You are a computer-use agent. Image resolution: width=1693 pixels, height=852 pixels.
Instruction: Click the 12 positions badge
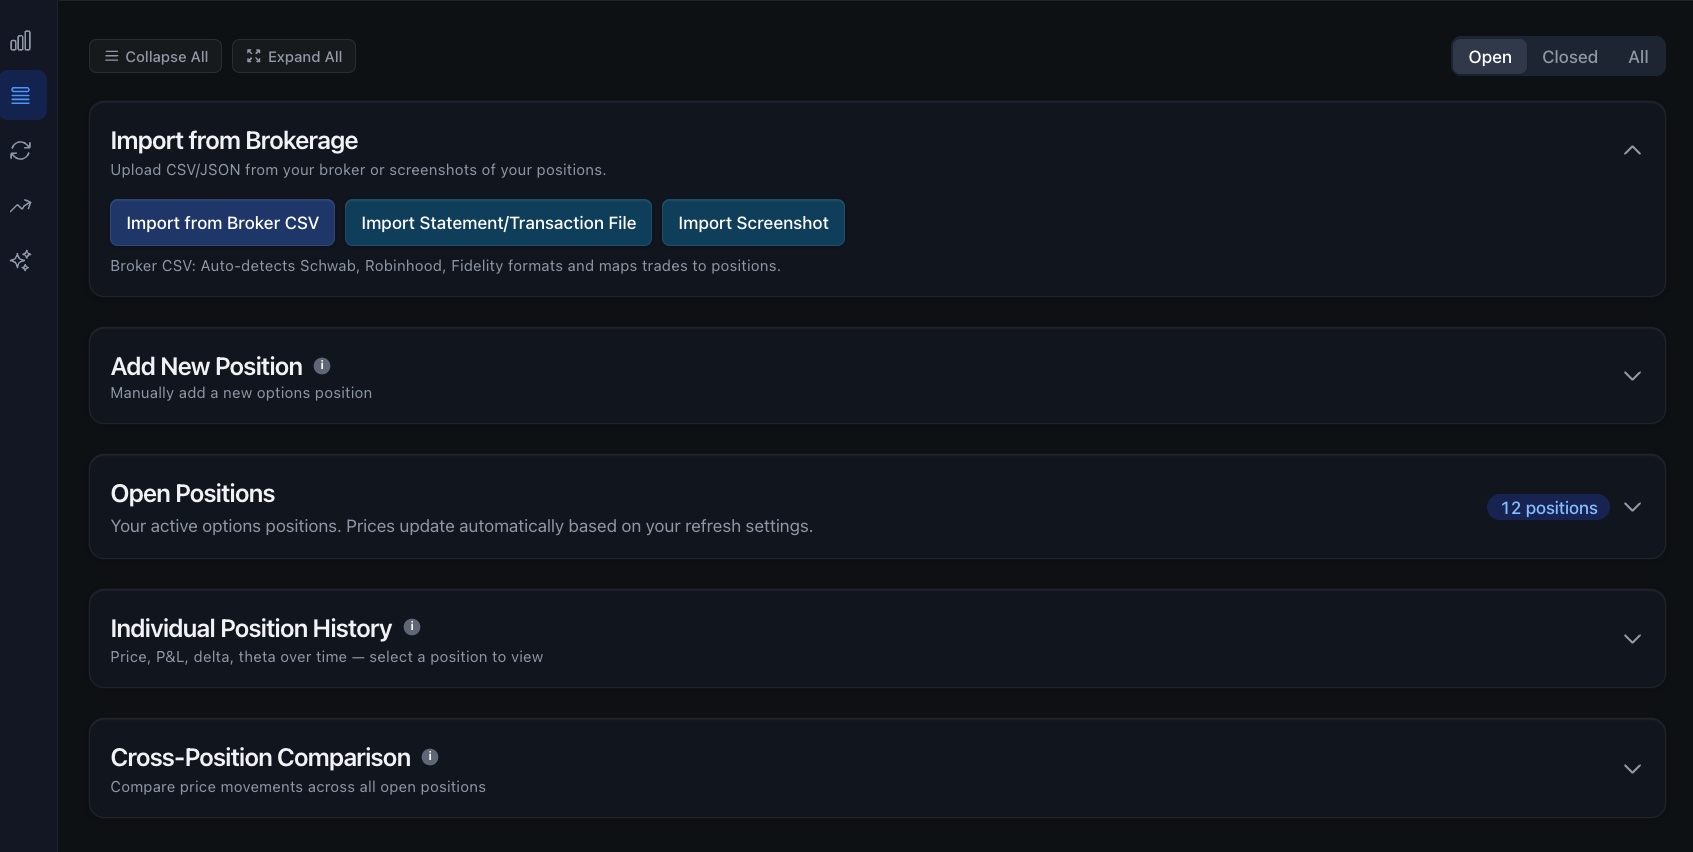[1548, 508]
